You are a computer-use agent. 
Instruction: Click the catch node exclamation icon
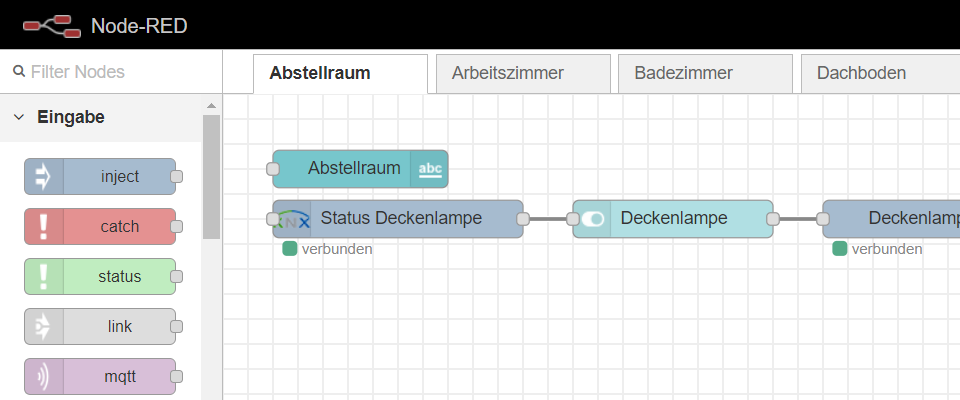43,227
